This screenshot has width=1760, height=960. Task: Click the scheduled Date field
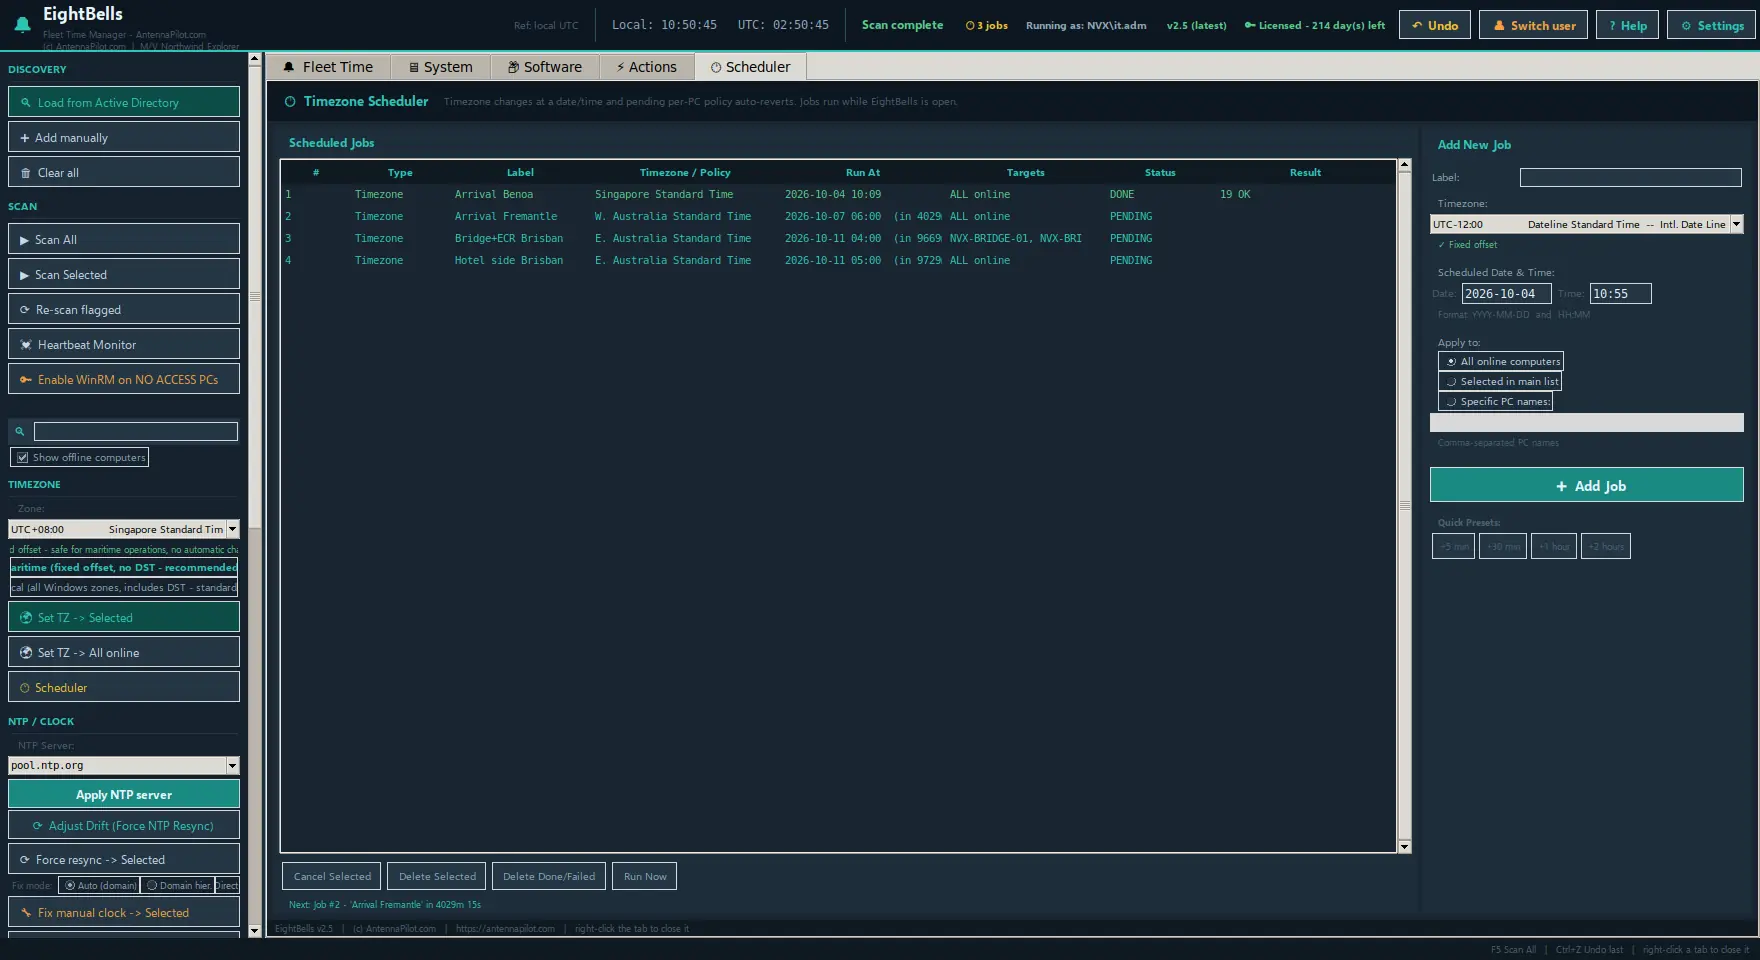coord(1506,294)
